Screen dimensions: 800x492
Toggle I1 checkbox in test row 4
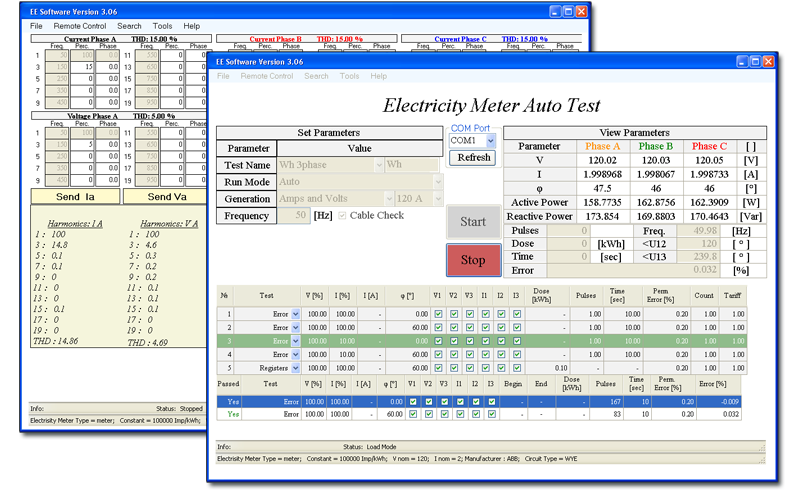(x=485, y=354)
